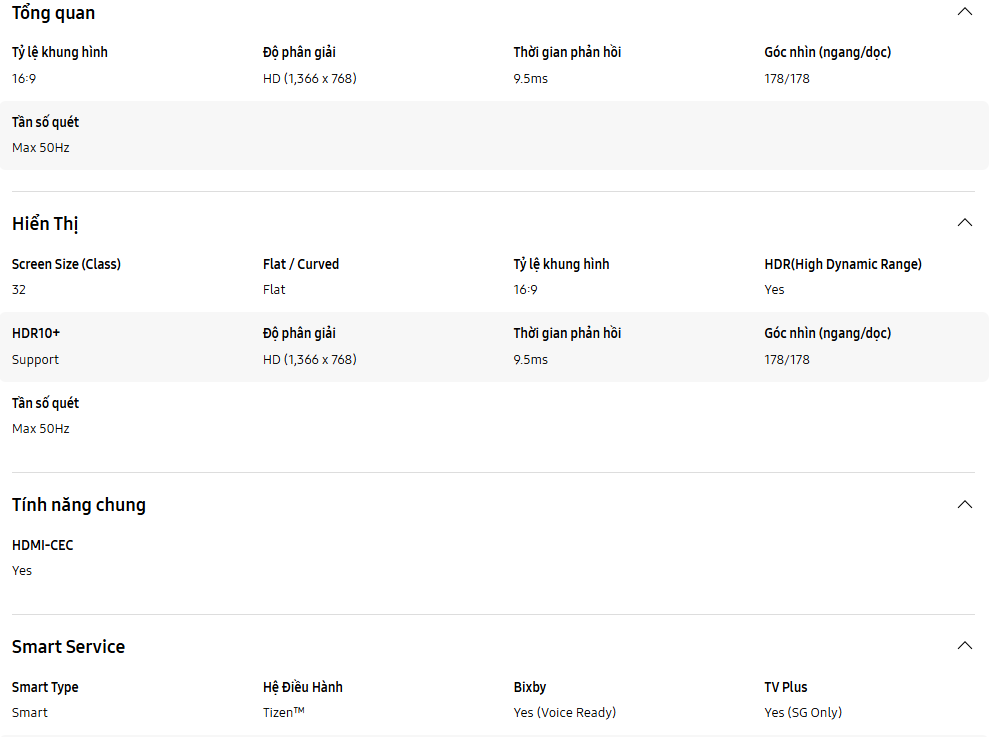Click the Yes (Voice Ready) value
This screenshot has height=737, width=993.
565,712
